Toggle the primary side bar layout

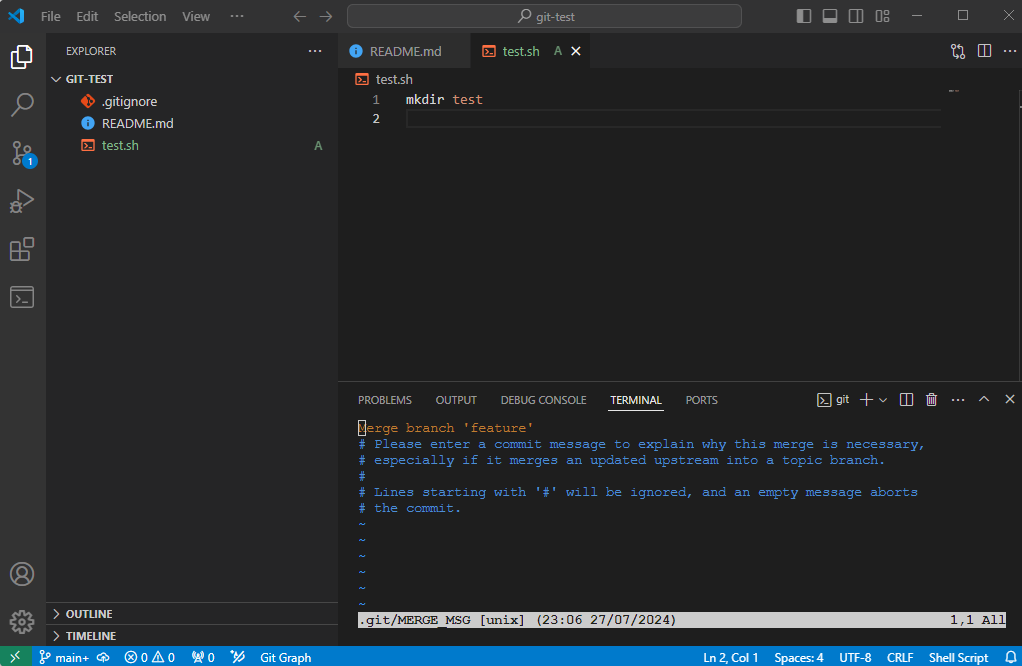[804, 16]
